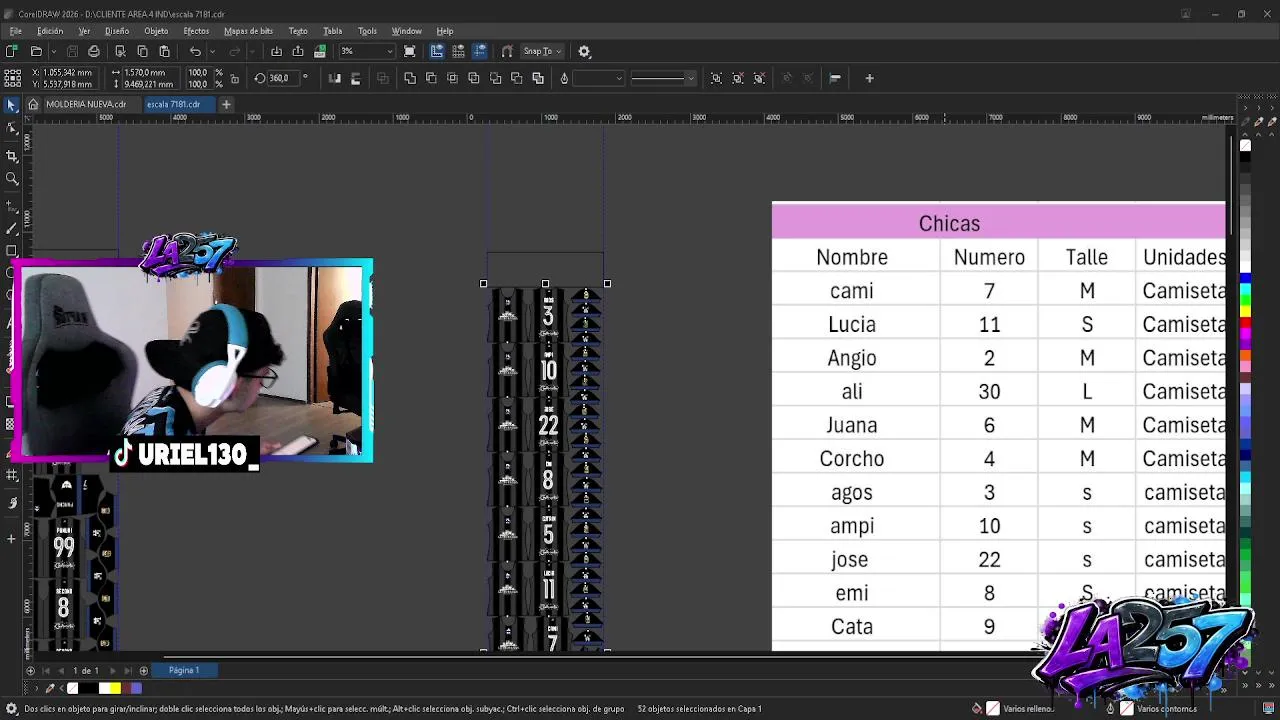Open the Tabla menu
The image size is (1280, 720).
(332, 31)
